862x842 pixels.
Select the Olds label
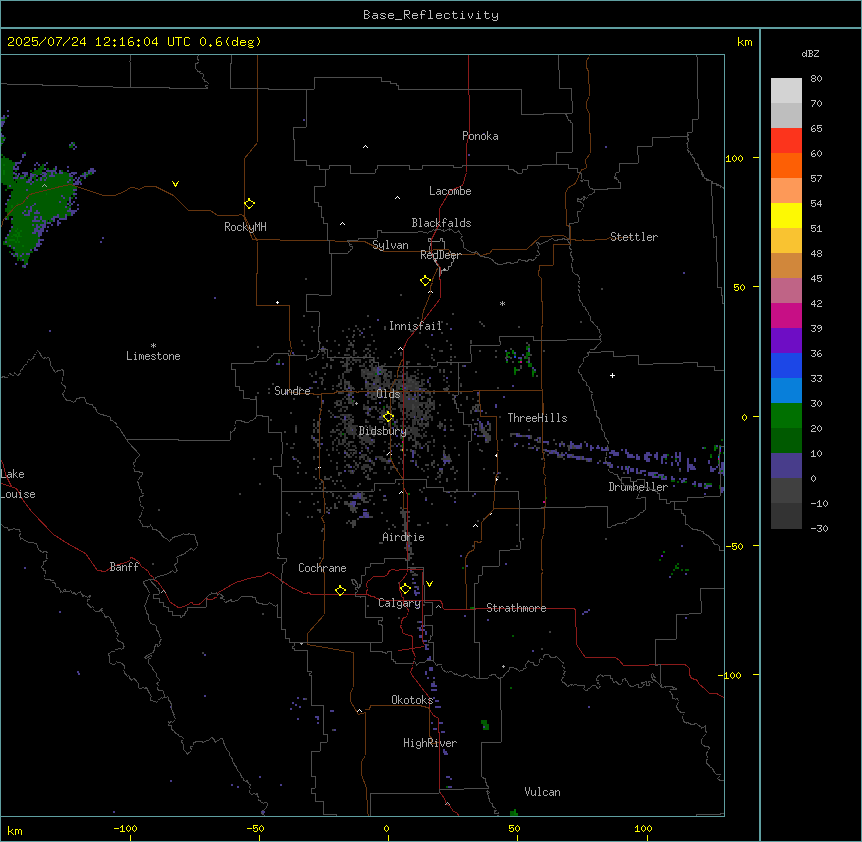388,394
